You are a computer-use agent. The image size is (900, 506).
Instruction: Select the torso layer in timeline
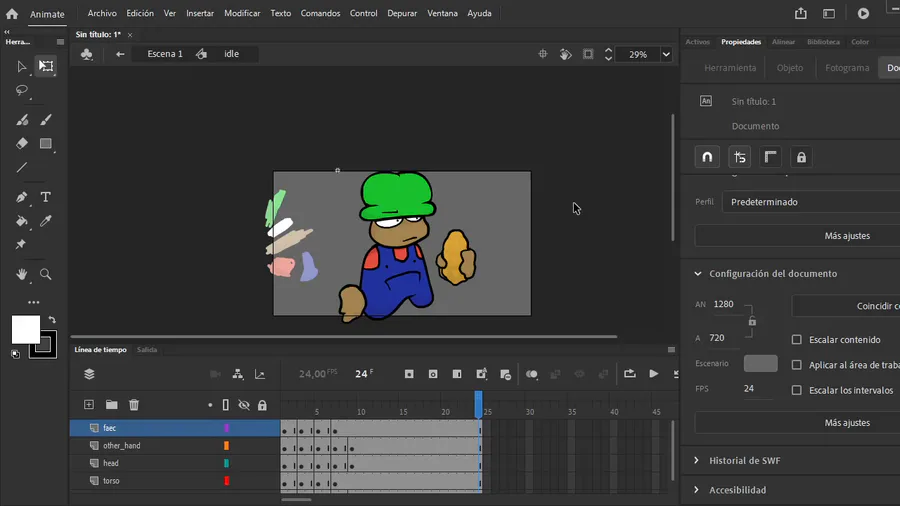(x=111, y=481)
